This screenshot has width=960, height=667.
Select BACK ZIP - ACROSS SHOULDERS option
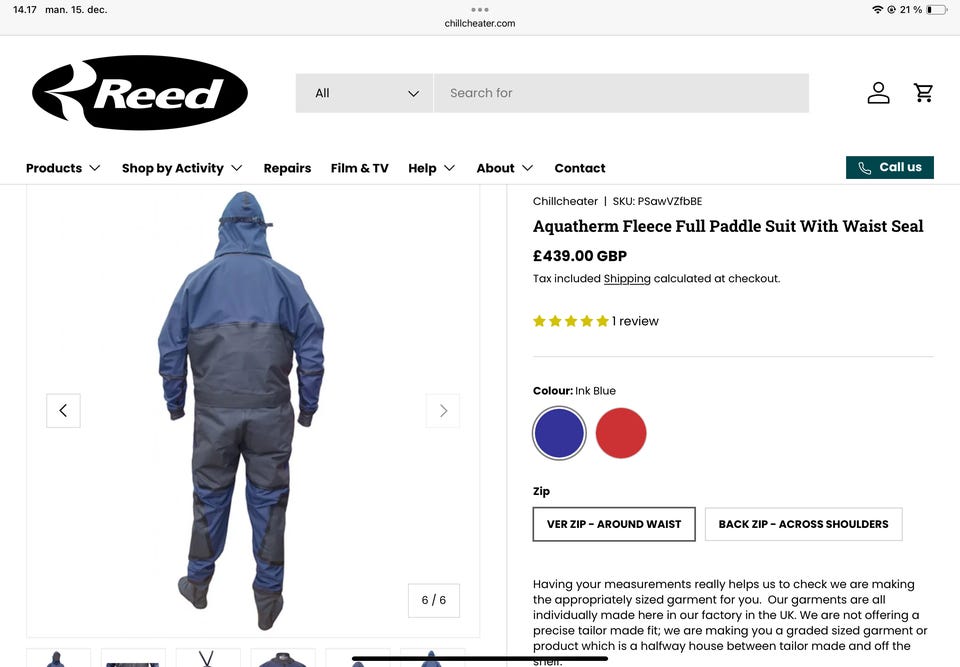(803, 524)
